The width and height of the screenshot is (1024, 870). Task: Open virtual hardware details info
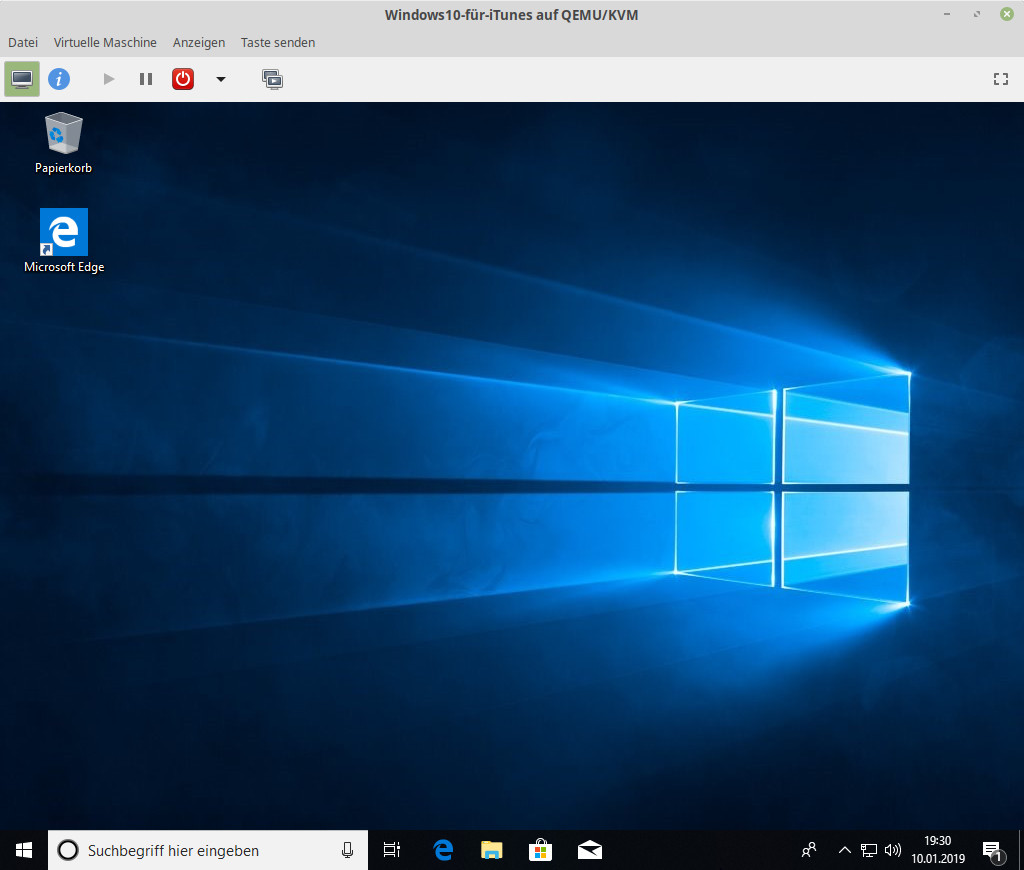(59, 79)
